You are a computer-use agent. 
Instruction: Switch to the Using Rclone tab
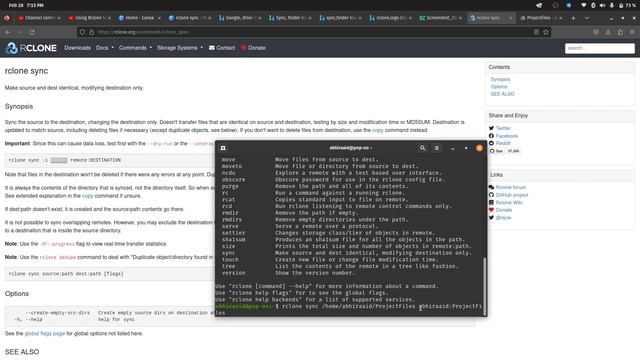click(x=89, y=18)
